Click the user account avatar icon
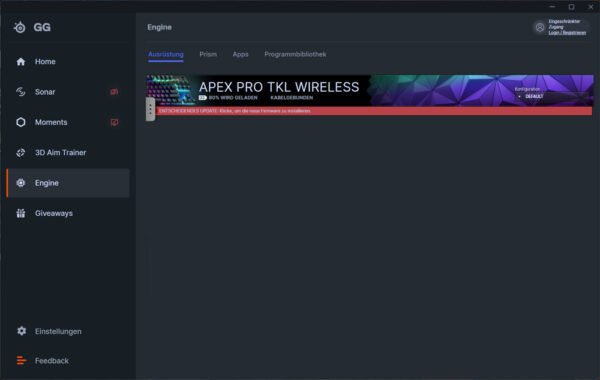 click(540, 27)
